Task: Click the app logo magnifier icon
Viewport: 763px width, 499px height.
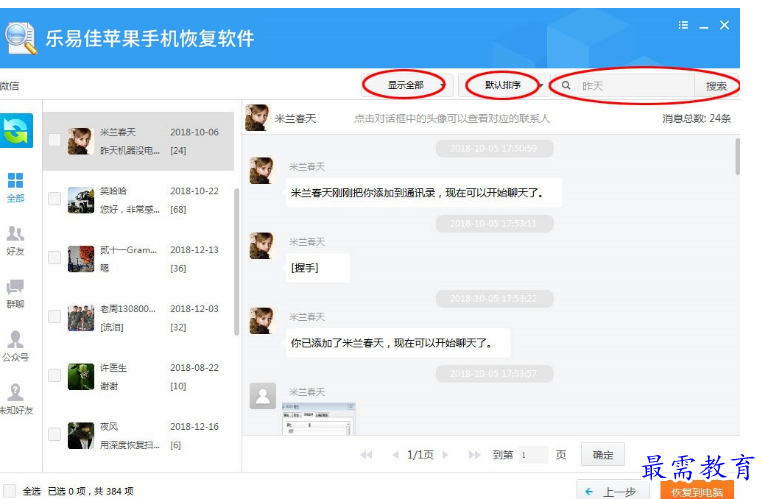Action: [x=20, y=38]
